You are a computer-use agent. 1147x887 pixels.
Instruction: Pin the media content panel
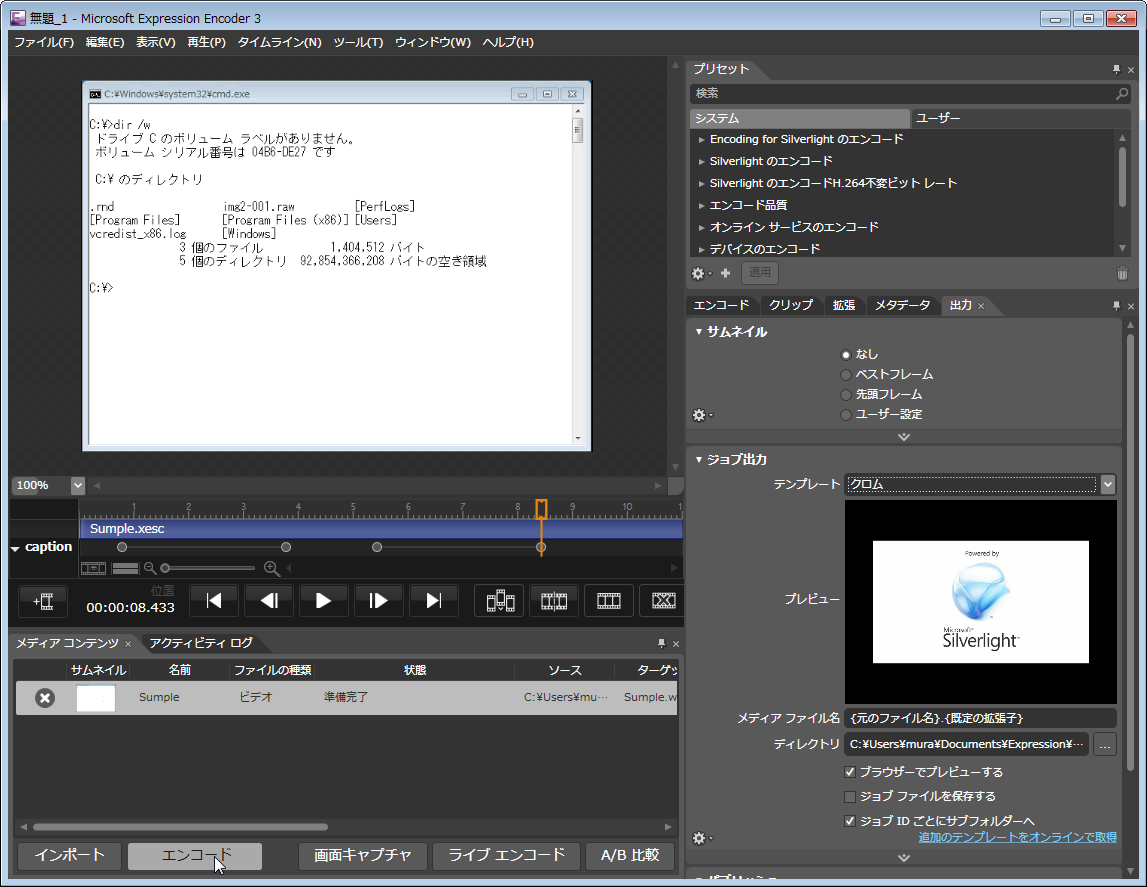[661, 643]
